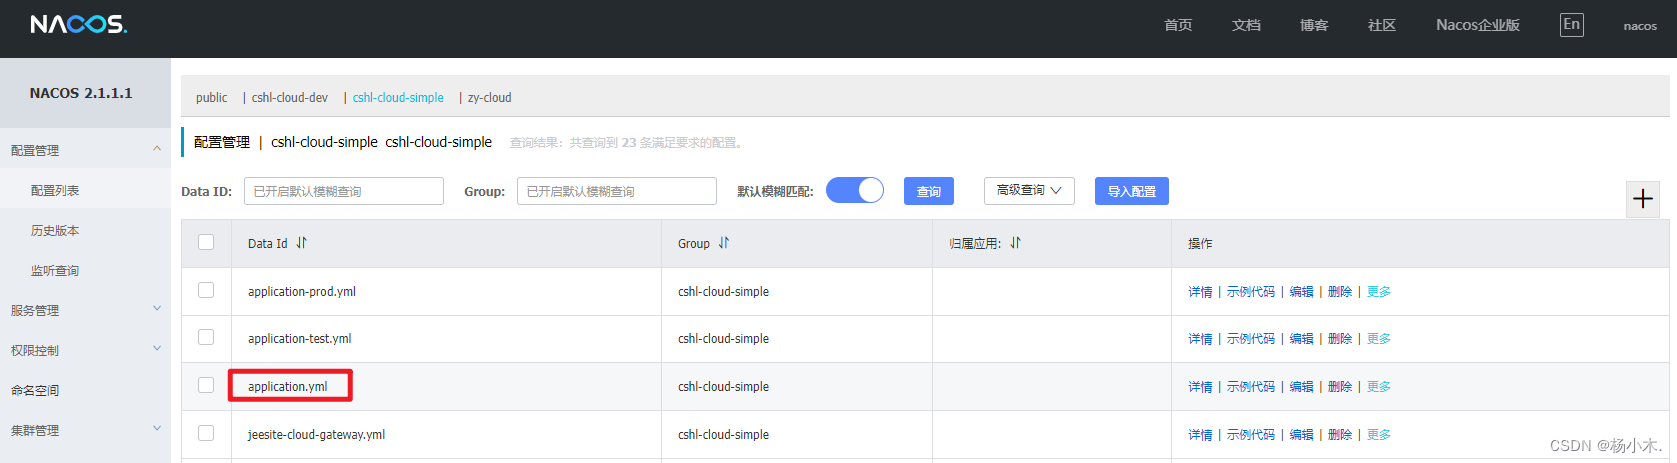Switch language with the En button

1572,25
